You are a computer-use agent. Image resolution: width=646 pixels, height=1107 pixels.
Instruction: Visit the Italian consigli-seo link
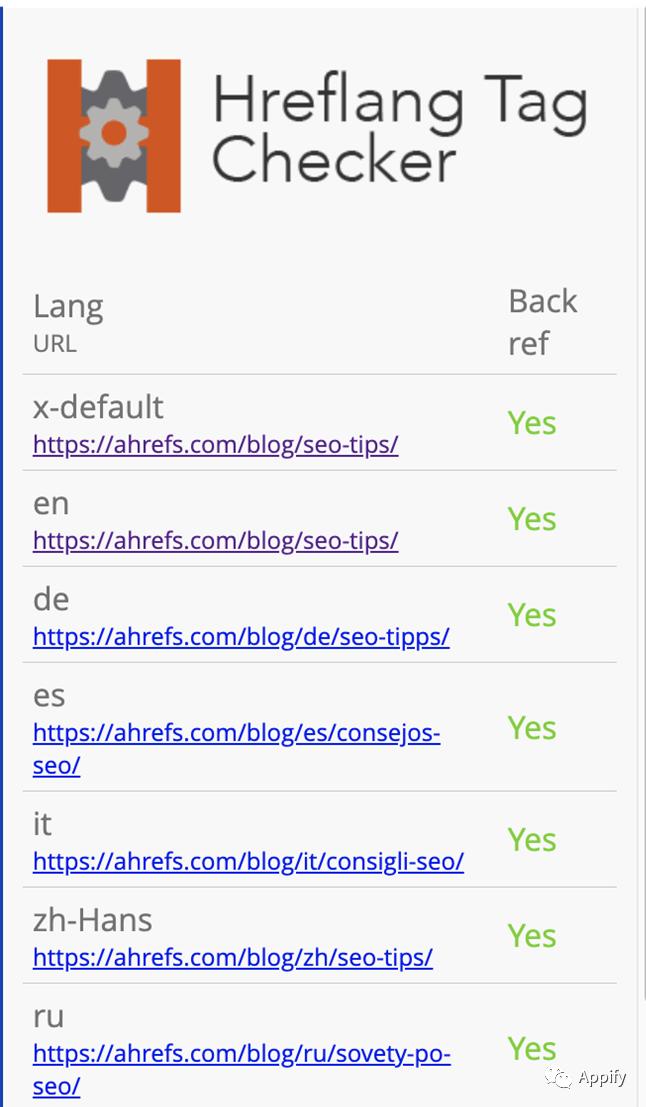click(248, 861)
